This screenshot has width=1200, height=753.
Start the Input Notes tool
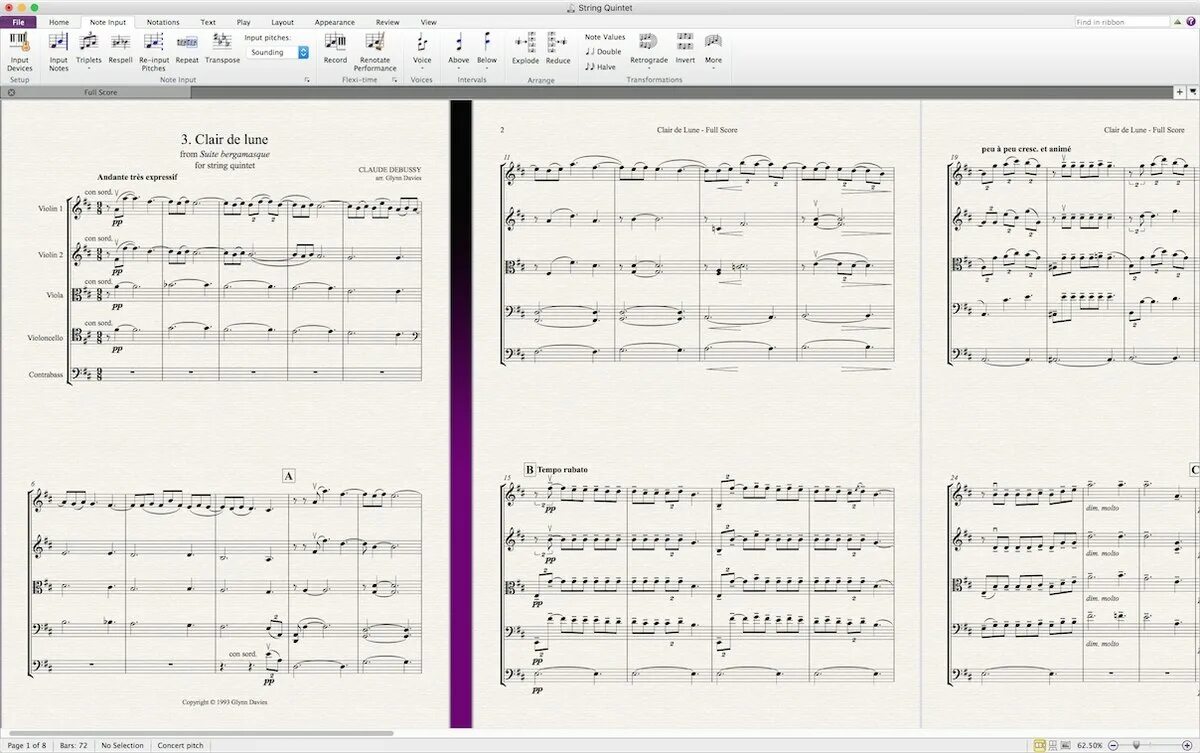[x=59, y=50]
